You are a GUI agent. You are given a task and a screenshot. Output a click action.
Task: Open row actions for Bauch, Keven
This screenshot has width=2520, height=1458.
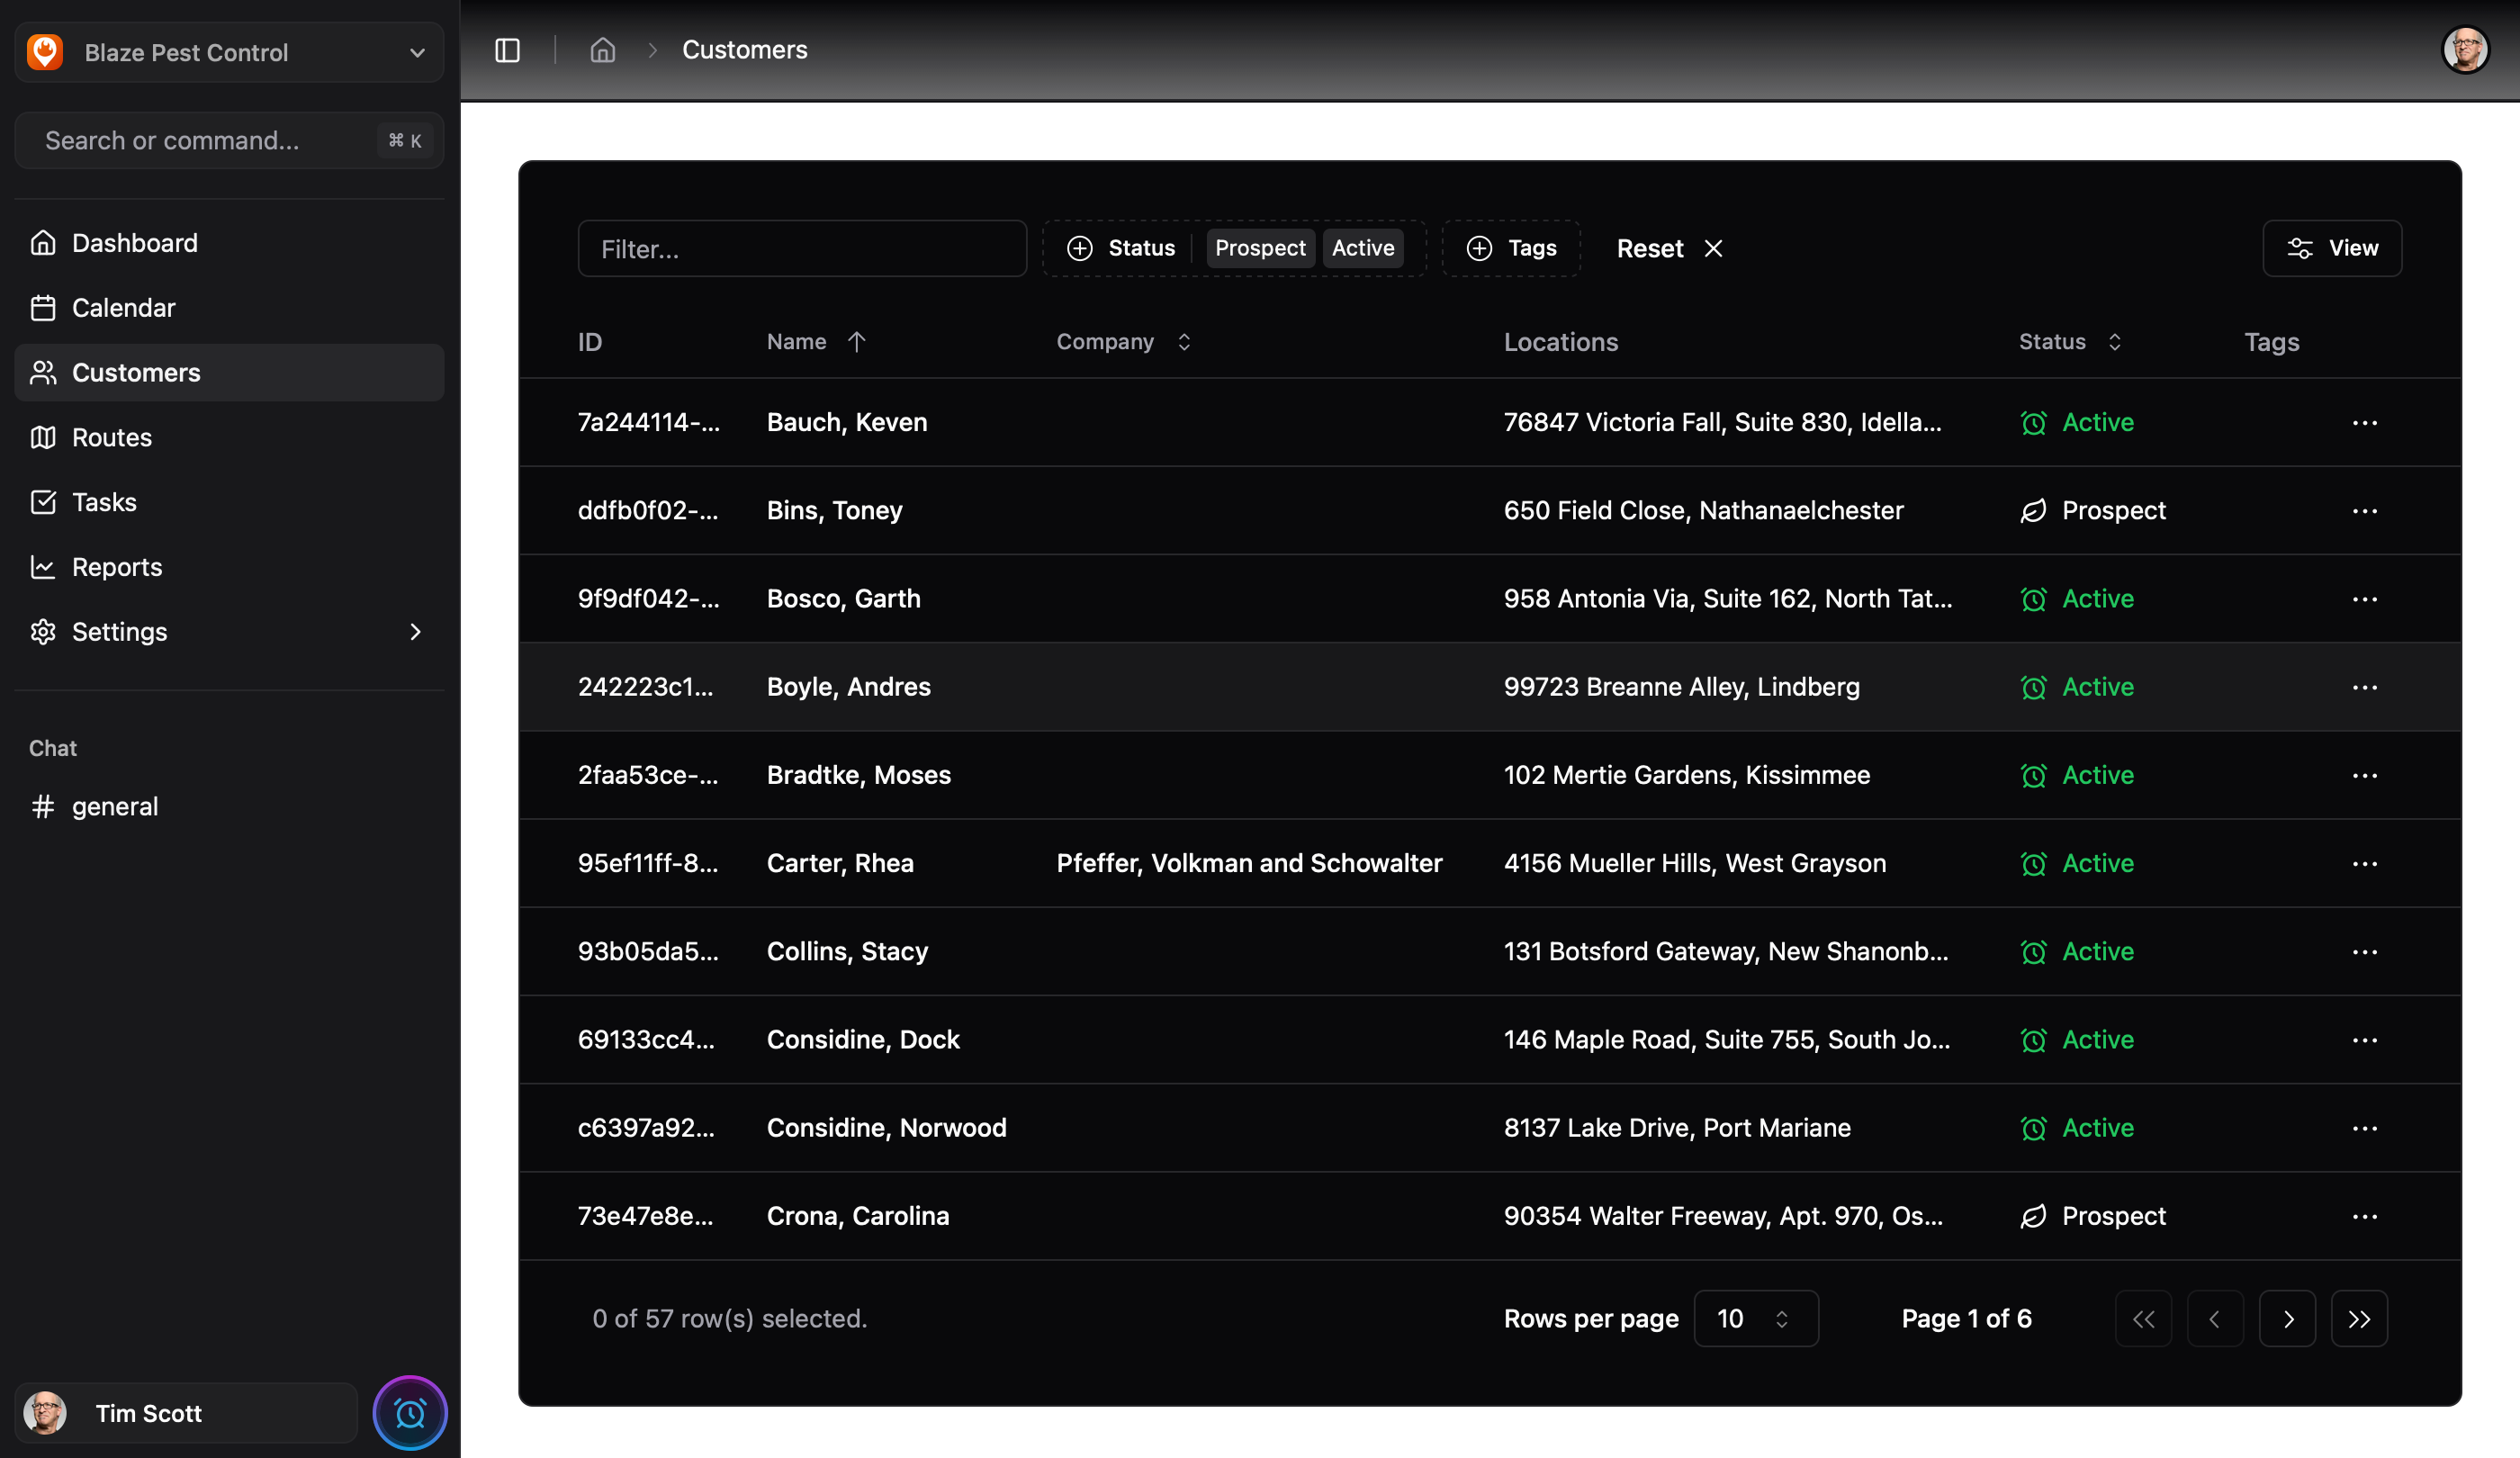(x=2364, y=423)
